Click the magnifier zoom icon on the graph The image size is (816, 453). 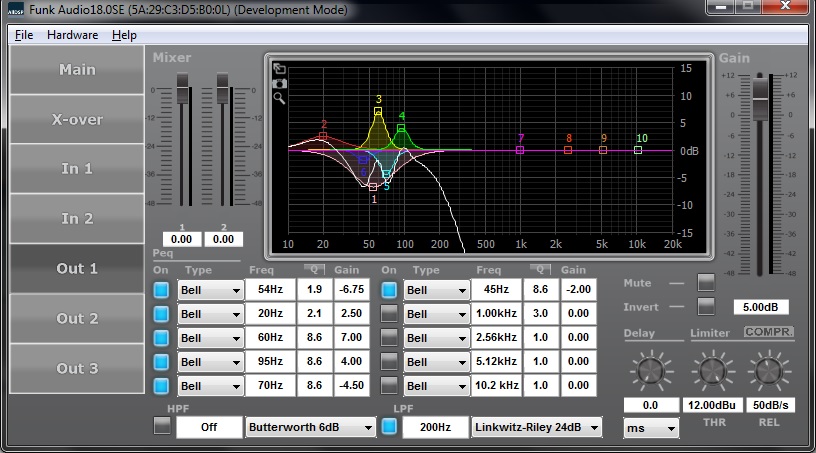280,98
